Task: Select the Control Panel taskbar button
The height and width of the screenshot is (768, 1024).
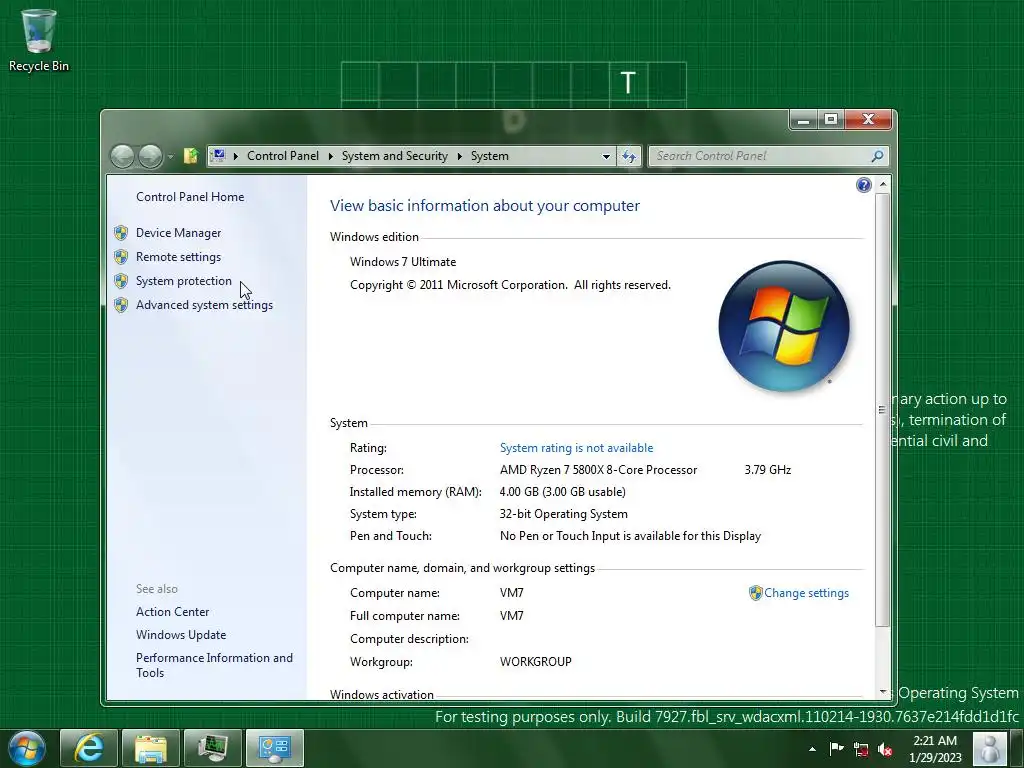Action: [275, 748]
